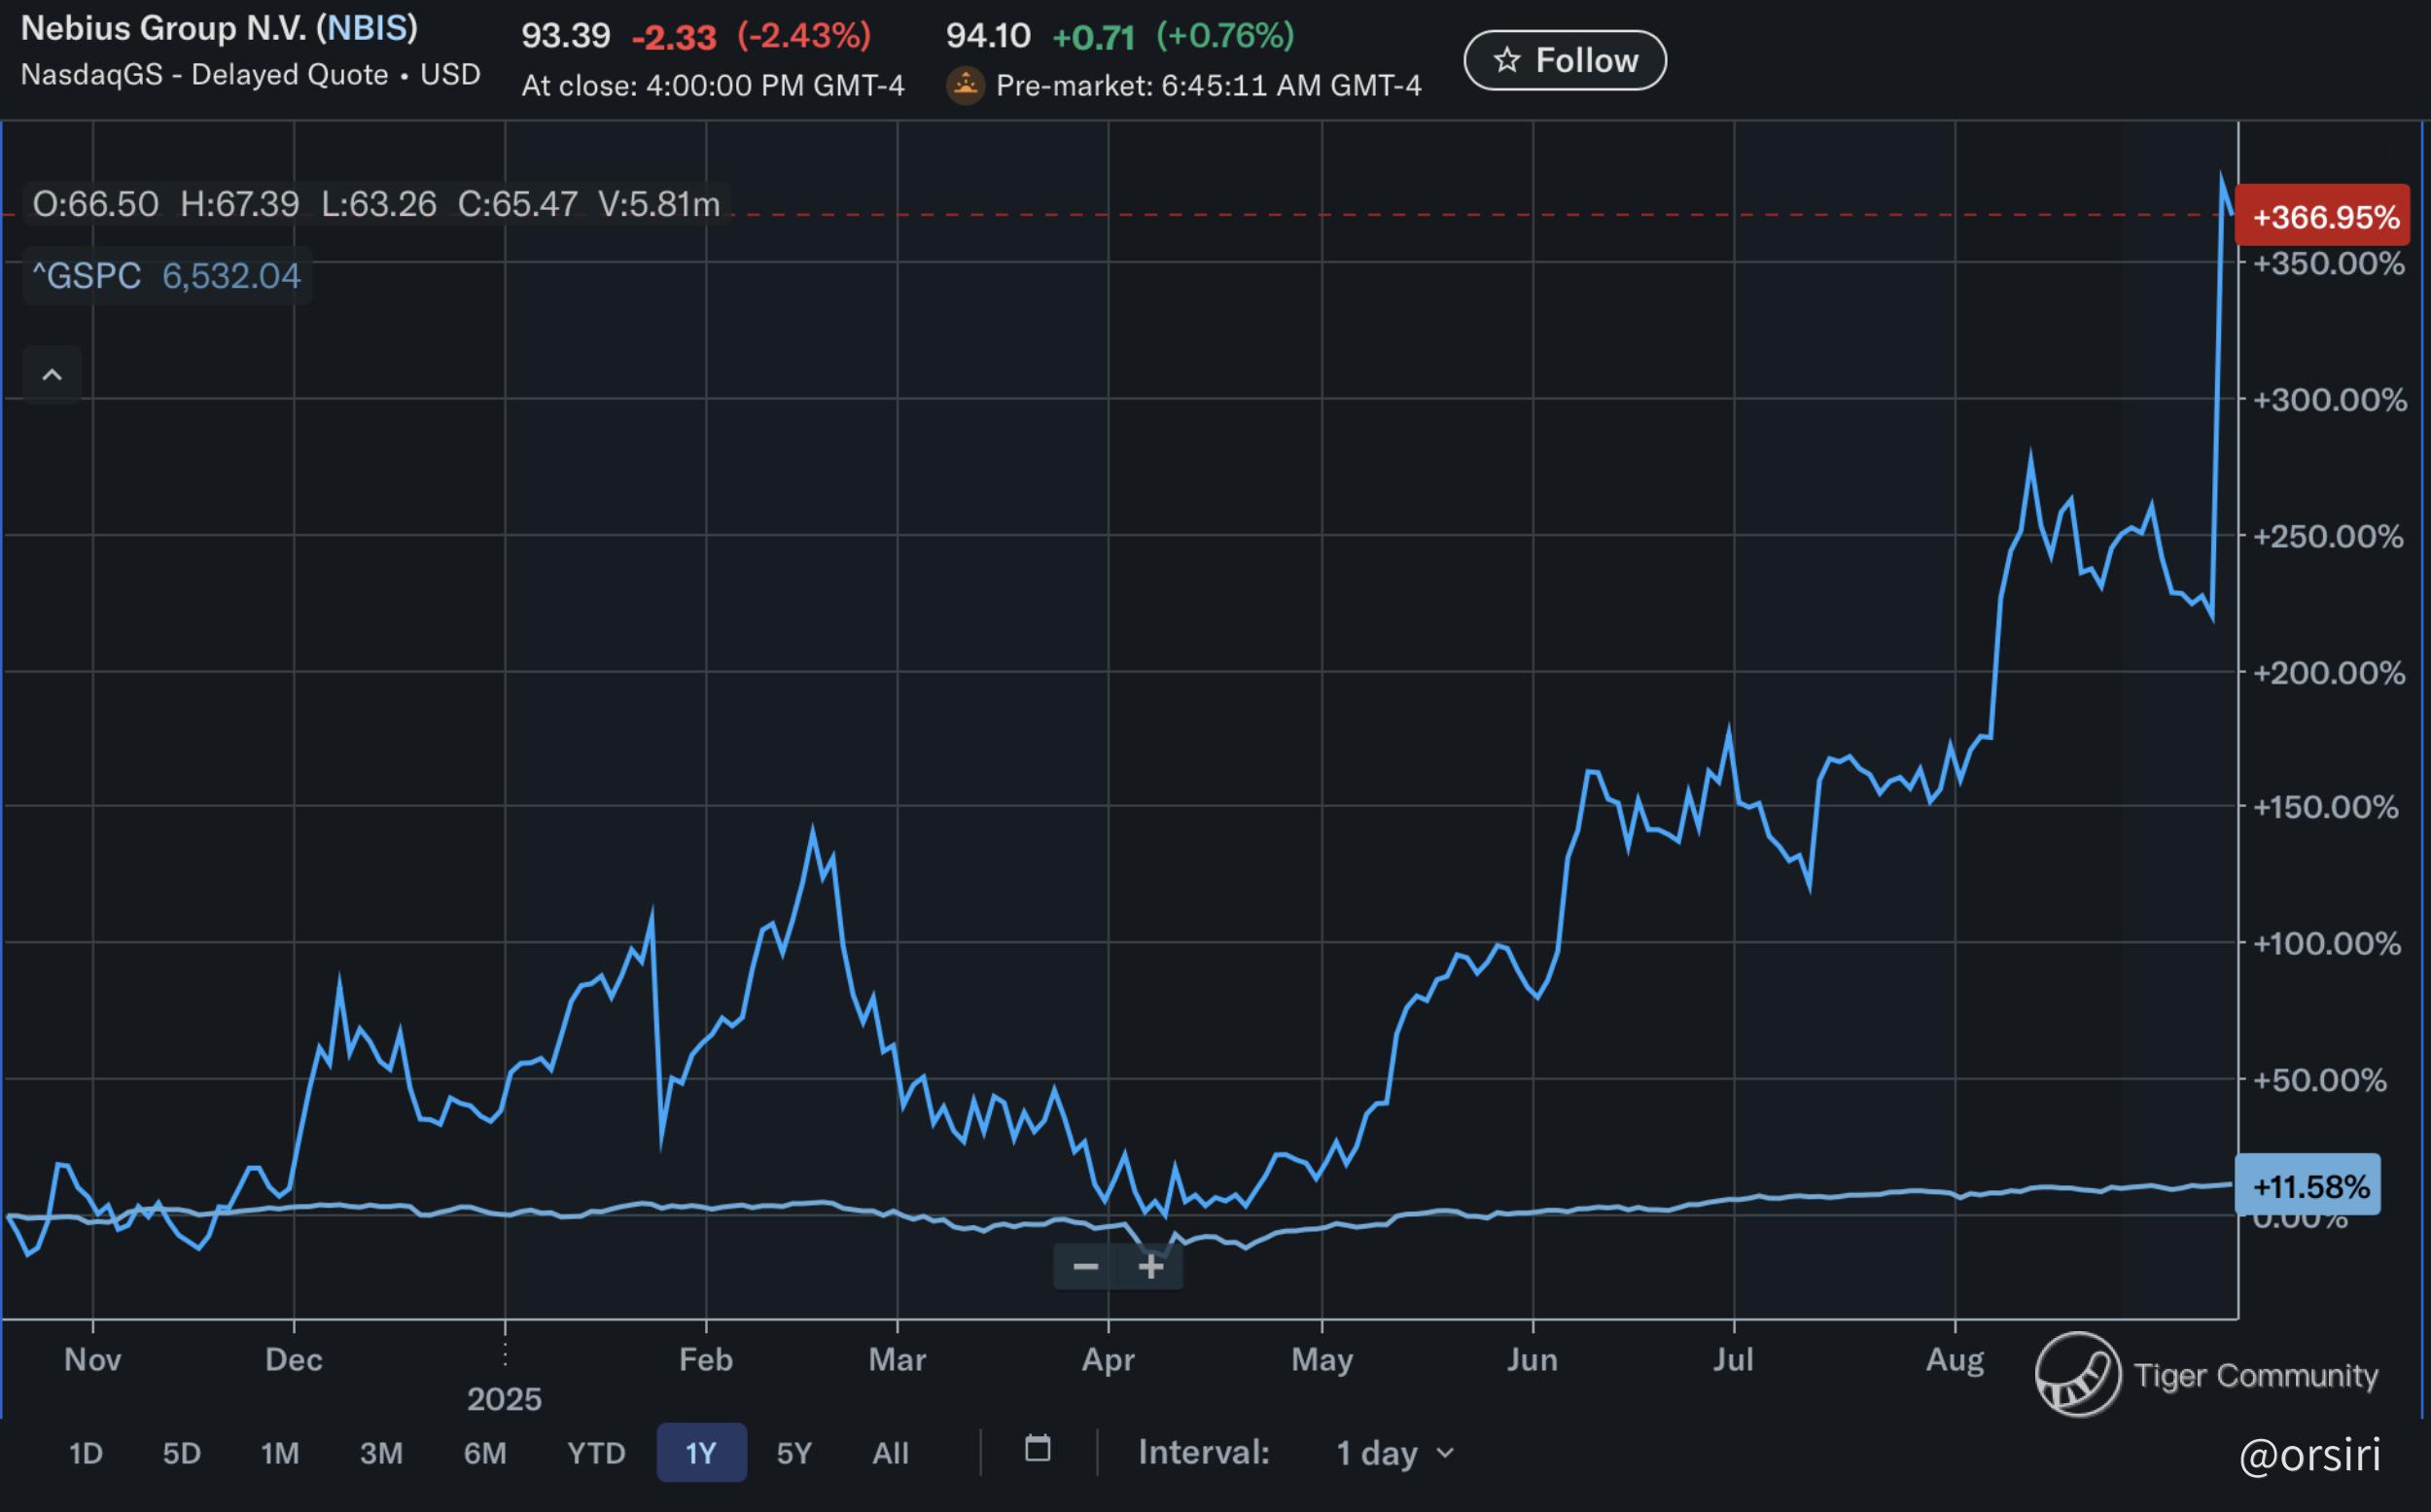2431x1512 pixels.
Task: Click the NBIS ticker symbol link
Action: (x=366, y=28)
